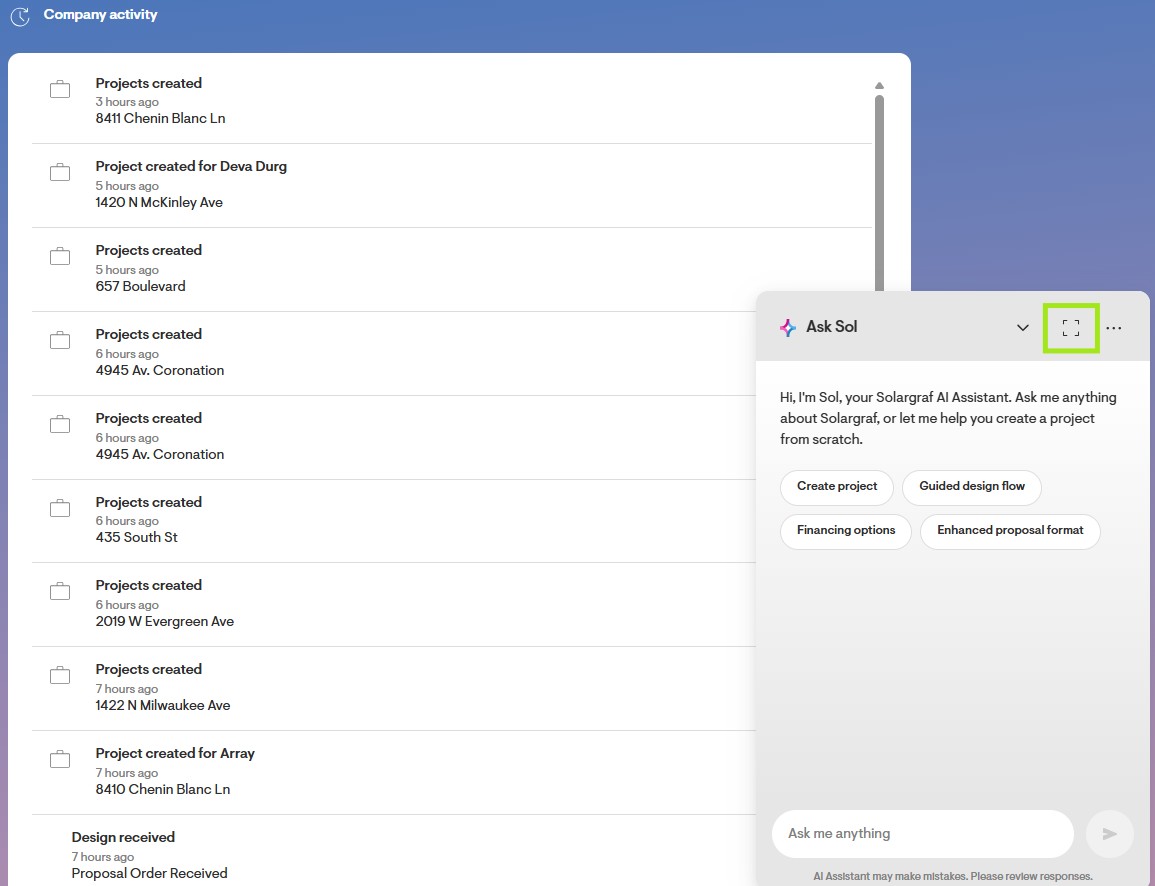Click briefcase icon for 1420 N McKinley Ave
Screen dimensions: 1155x886
pyautogui.click(x=60, y=172)
